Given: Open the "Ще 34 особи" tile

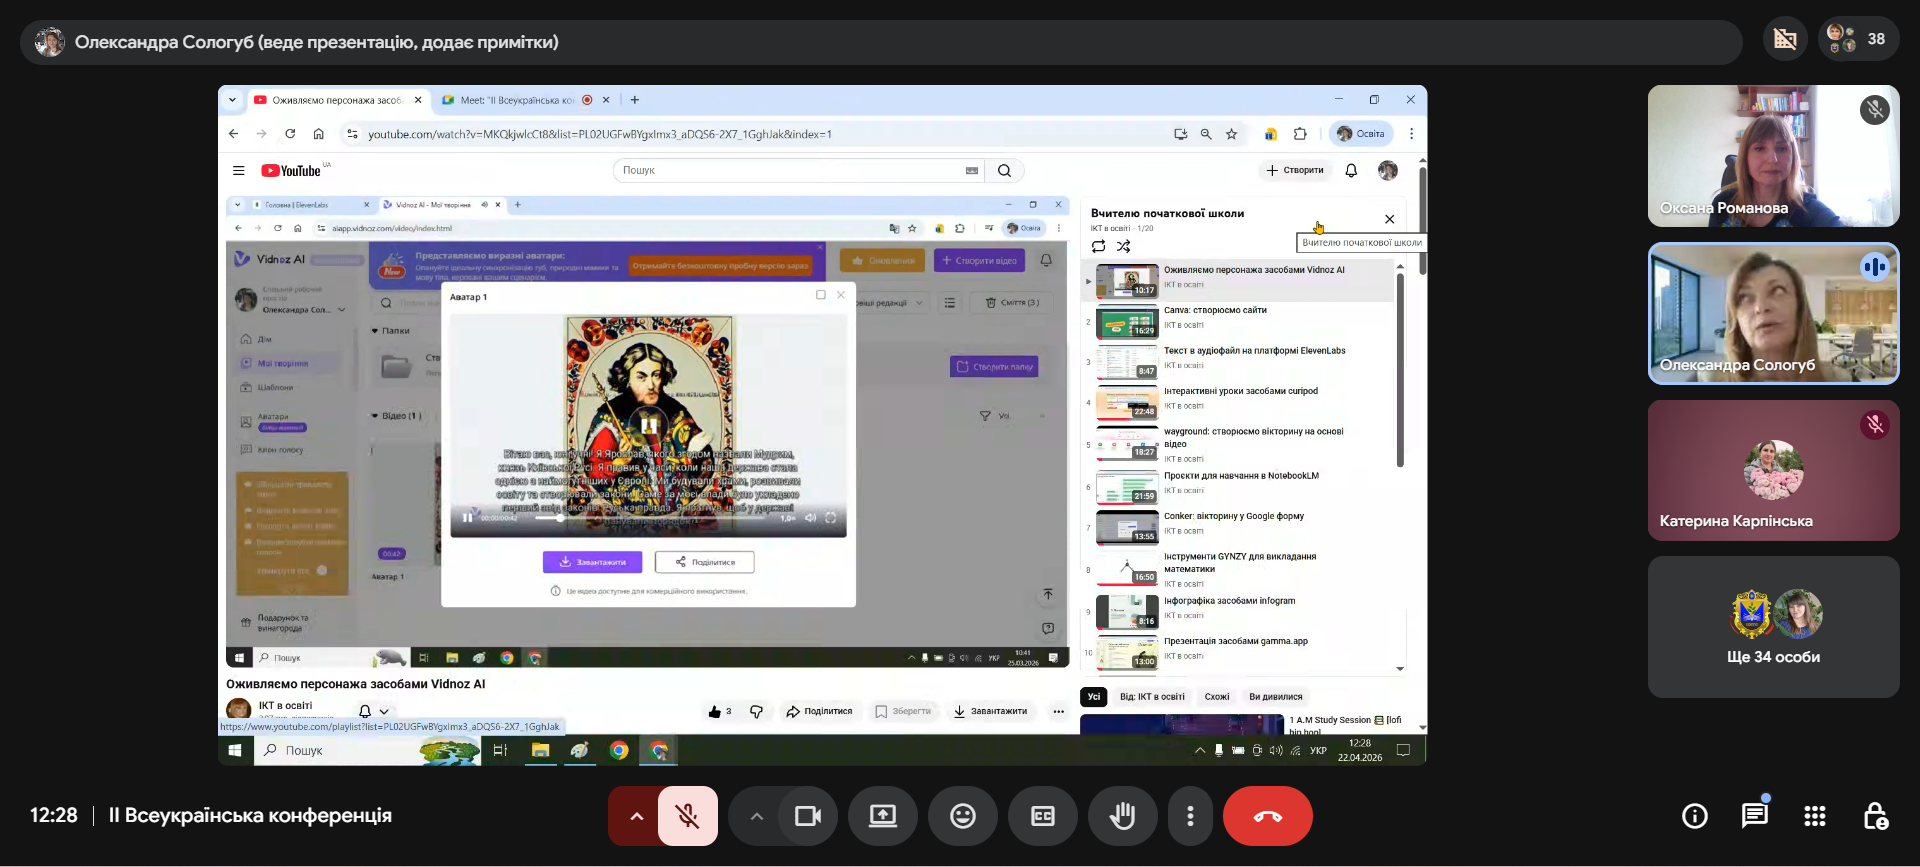Looking at the screenshot, I should [1773, 626].
